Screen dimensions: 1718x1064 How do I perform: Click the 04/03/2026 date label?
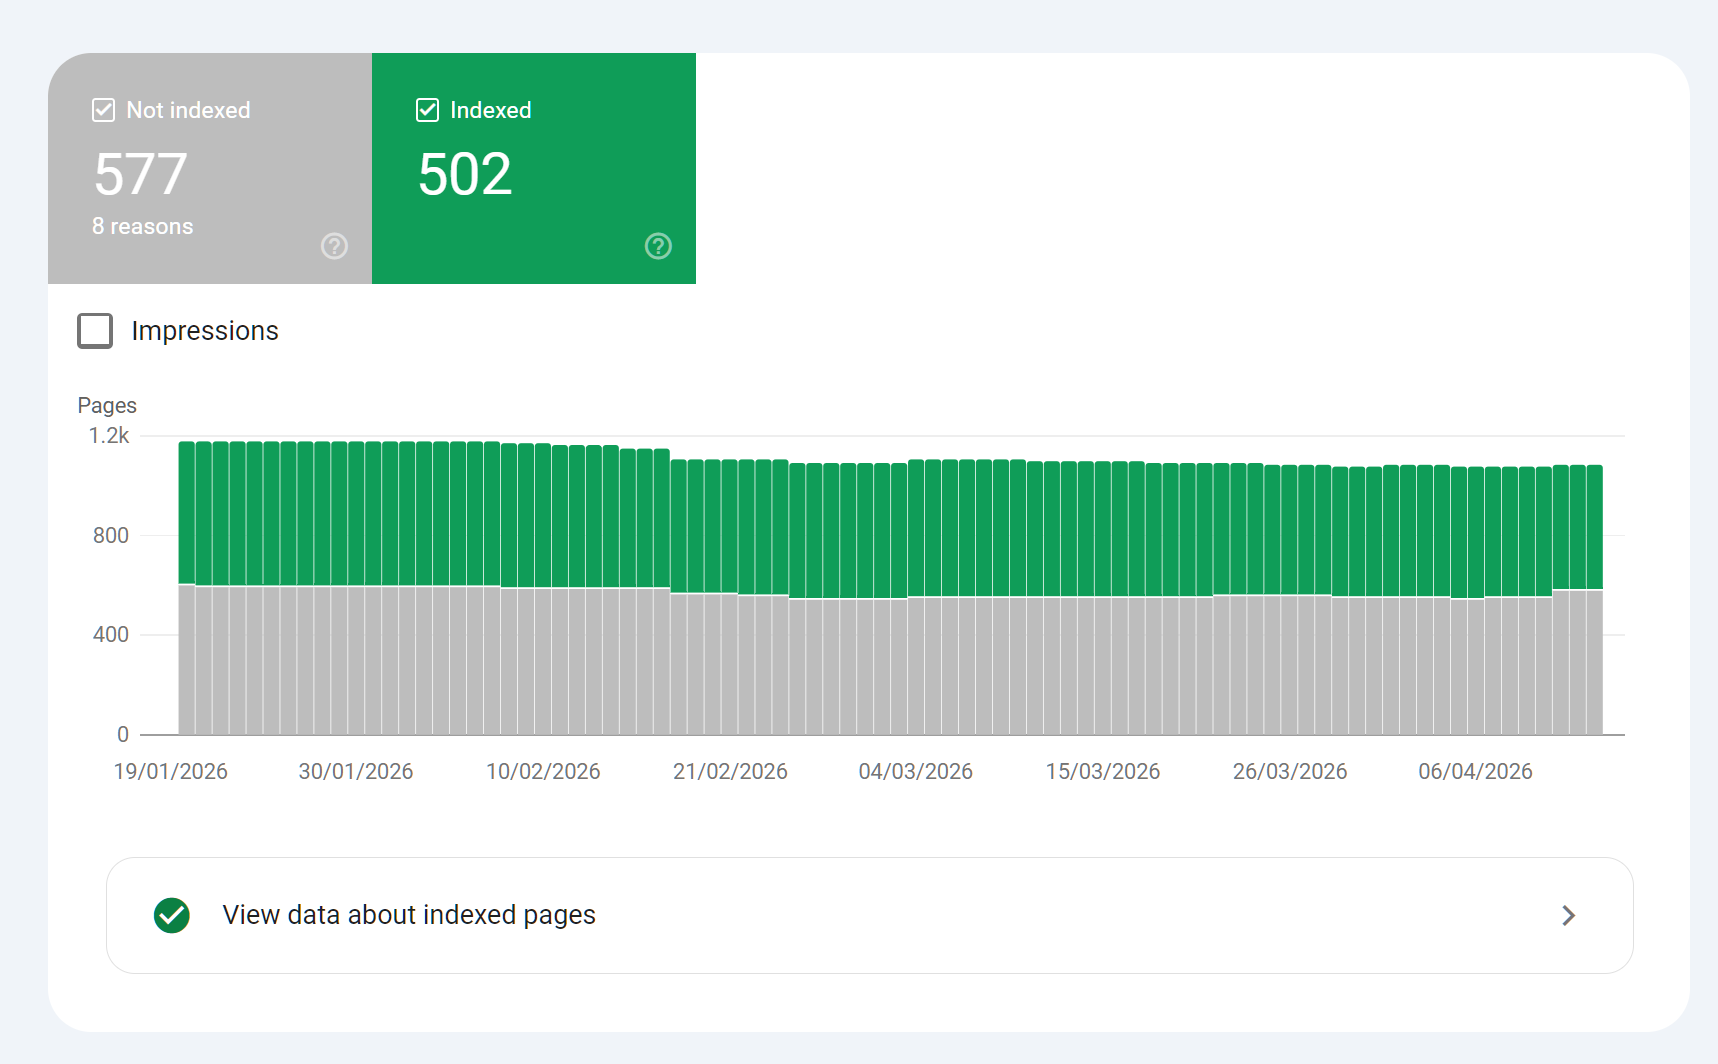click(915, 772)
